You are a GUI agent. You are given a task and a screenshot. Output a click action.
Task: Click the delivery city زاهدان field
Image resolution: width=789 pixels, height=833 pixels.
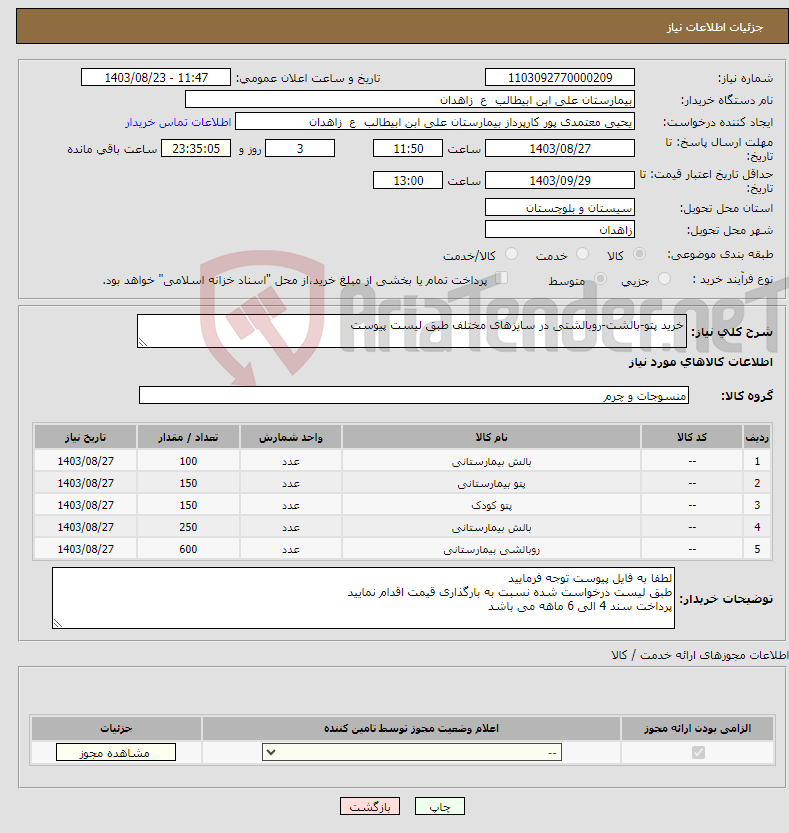(x=560, y=229)
